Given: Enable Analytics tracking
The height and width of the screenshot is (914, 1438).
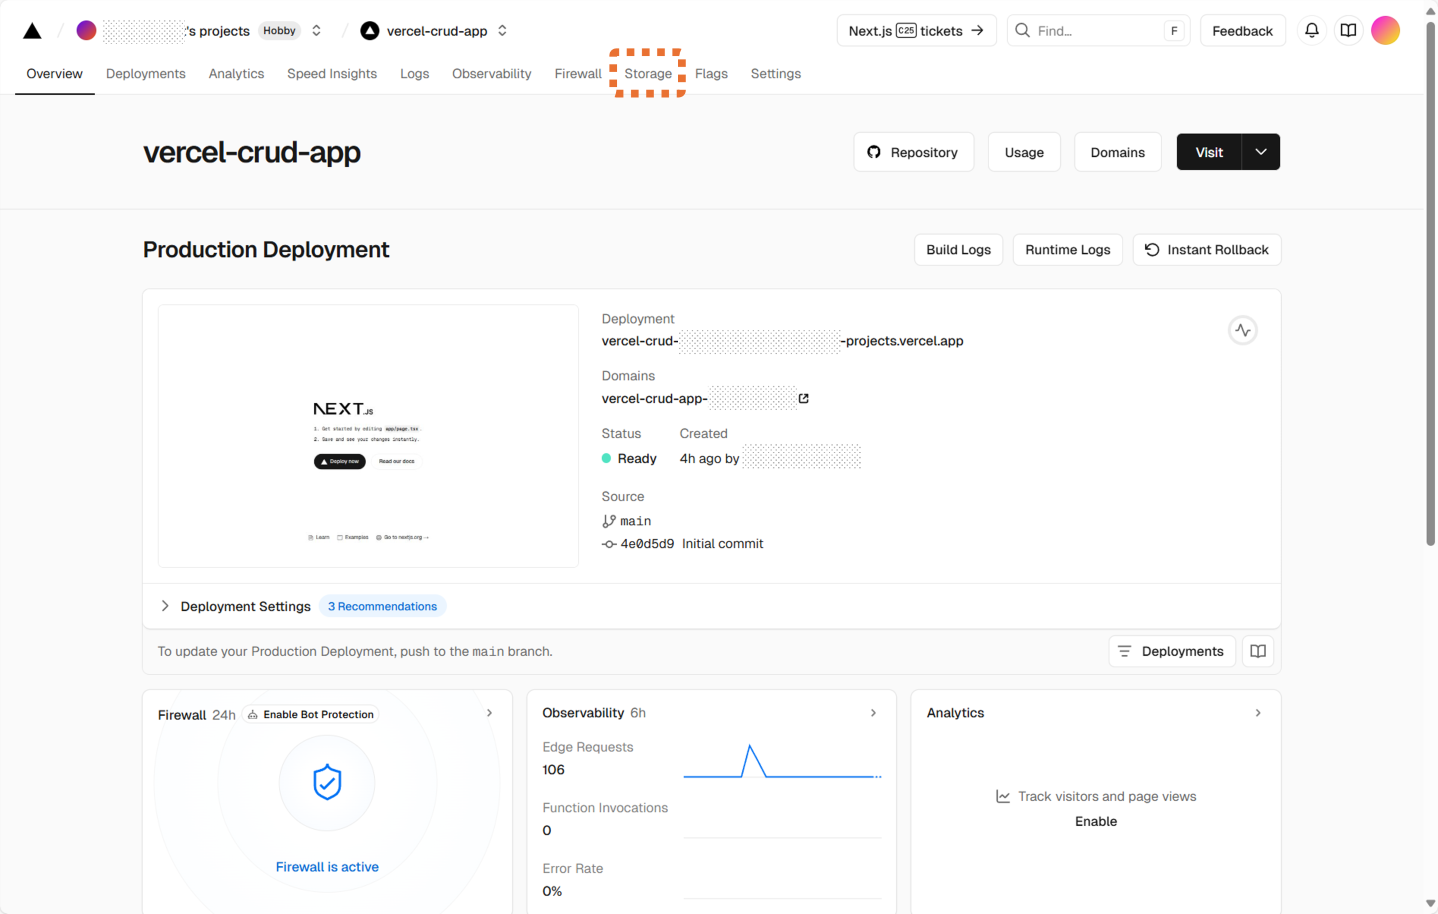Looking at the screenshot, I should coord(1095,821).
